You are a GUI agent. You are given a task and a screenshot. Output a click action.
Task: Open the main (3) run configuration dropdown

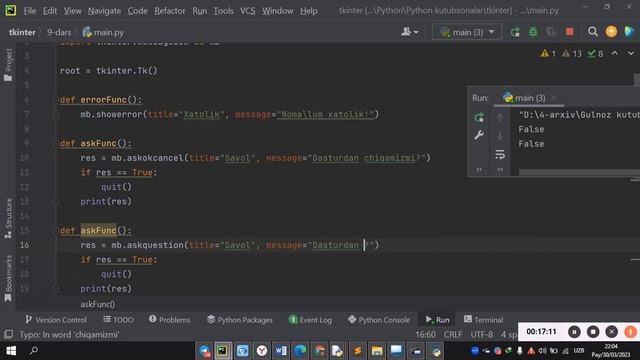[x=467, y=32]
